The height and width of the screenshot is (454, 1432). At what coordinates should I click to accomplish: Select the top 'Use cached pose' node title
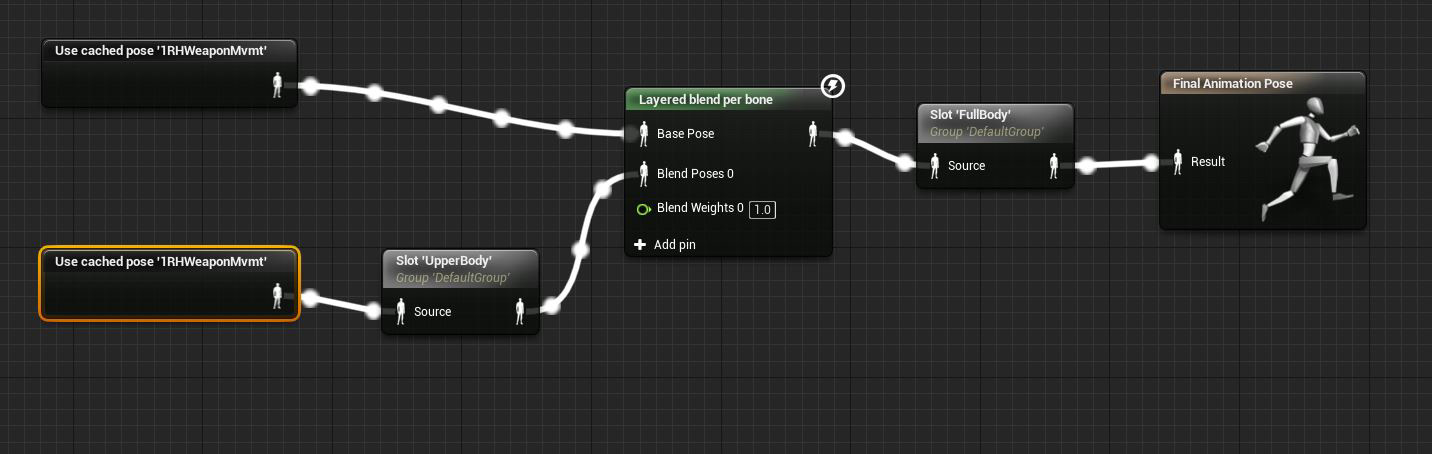[160, 51]
